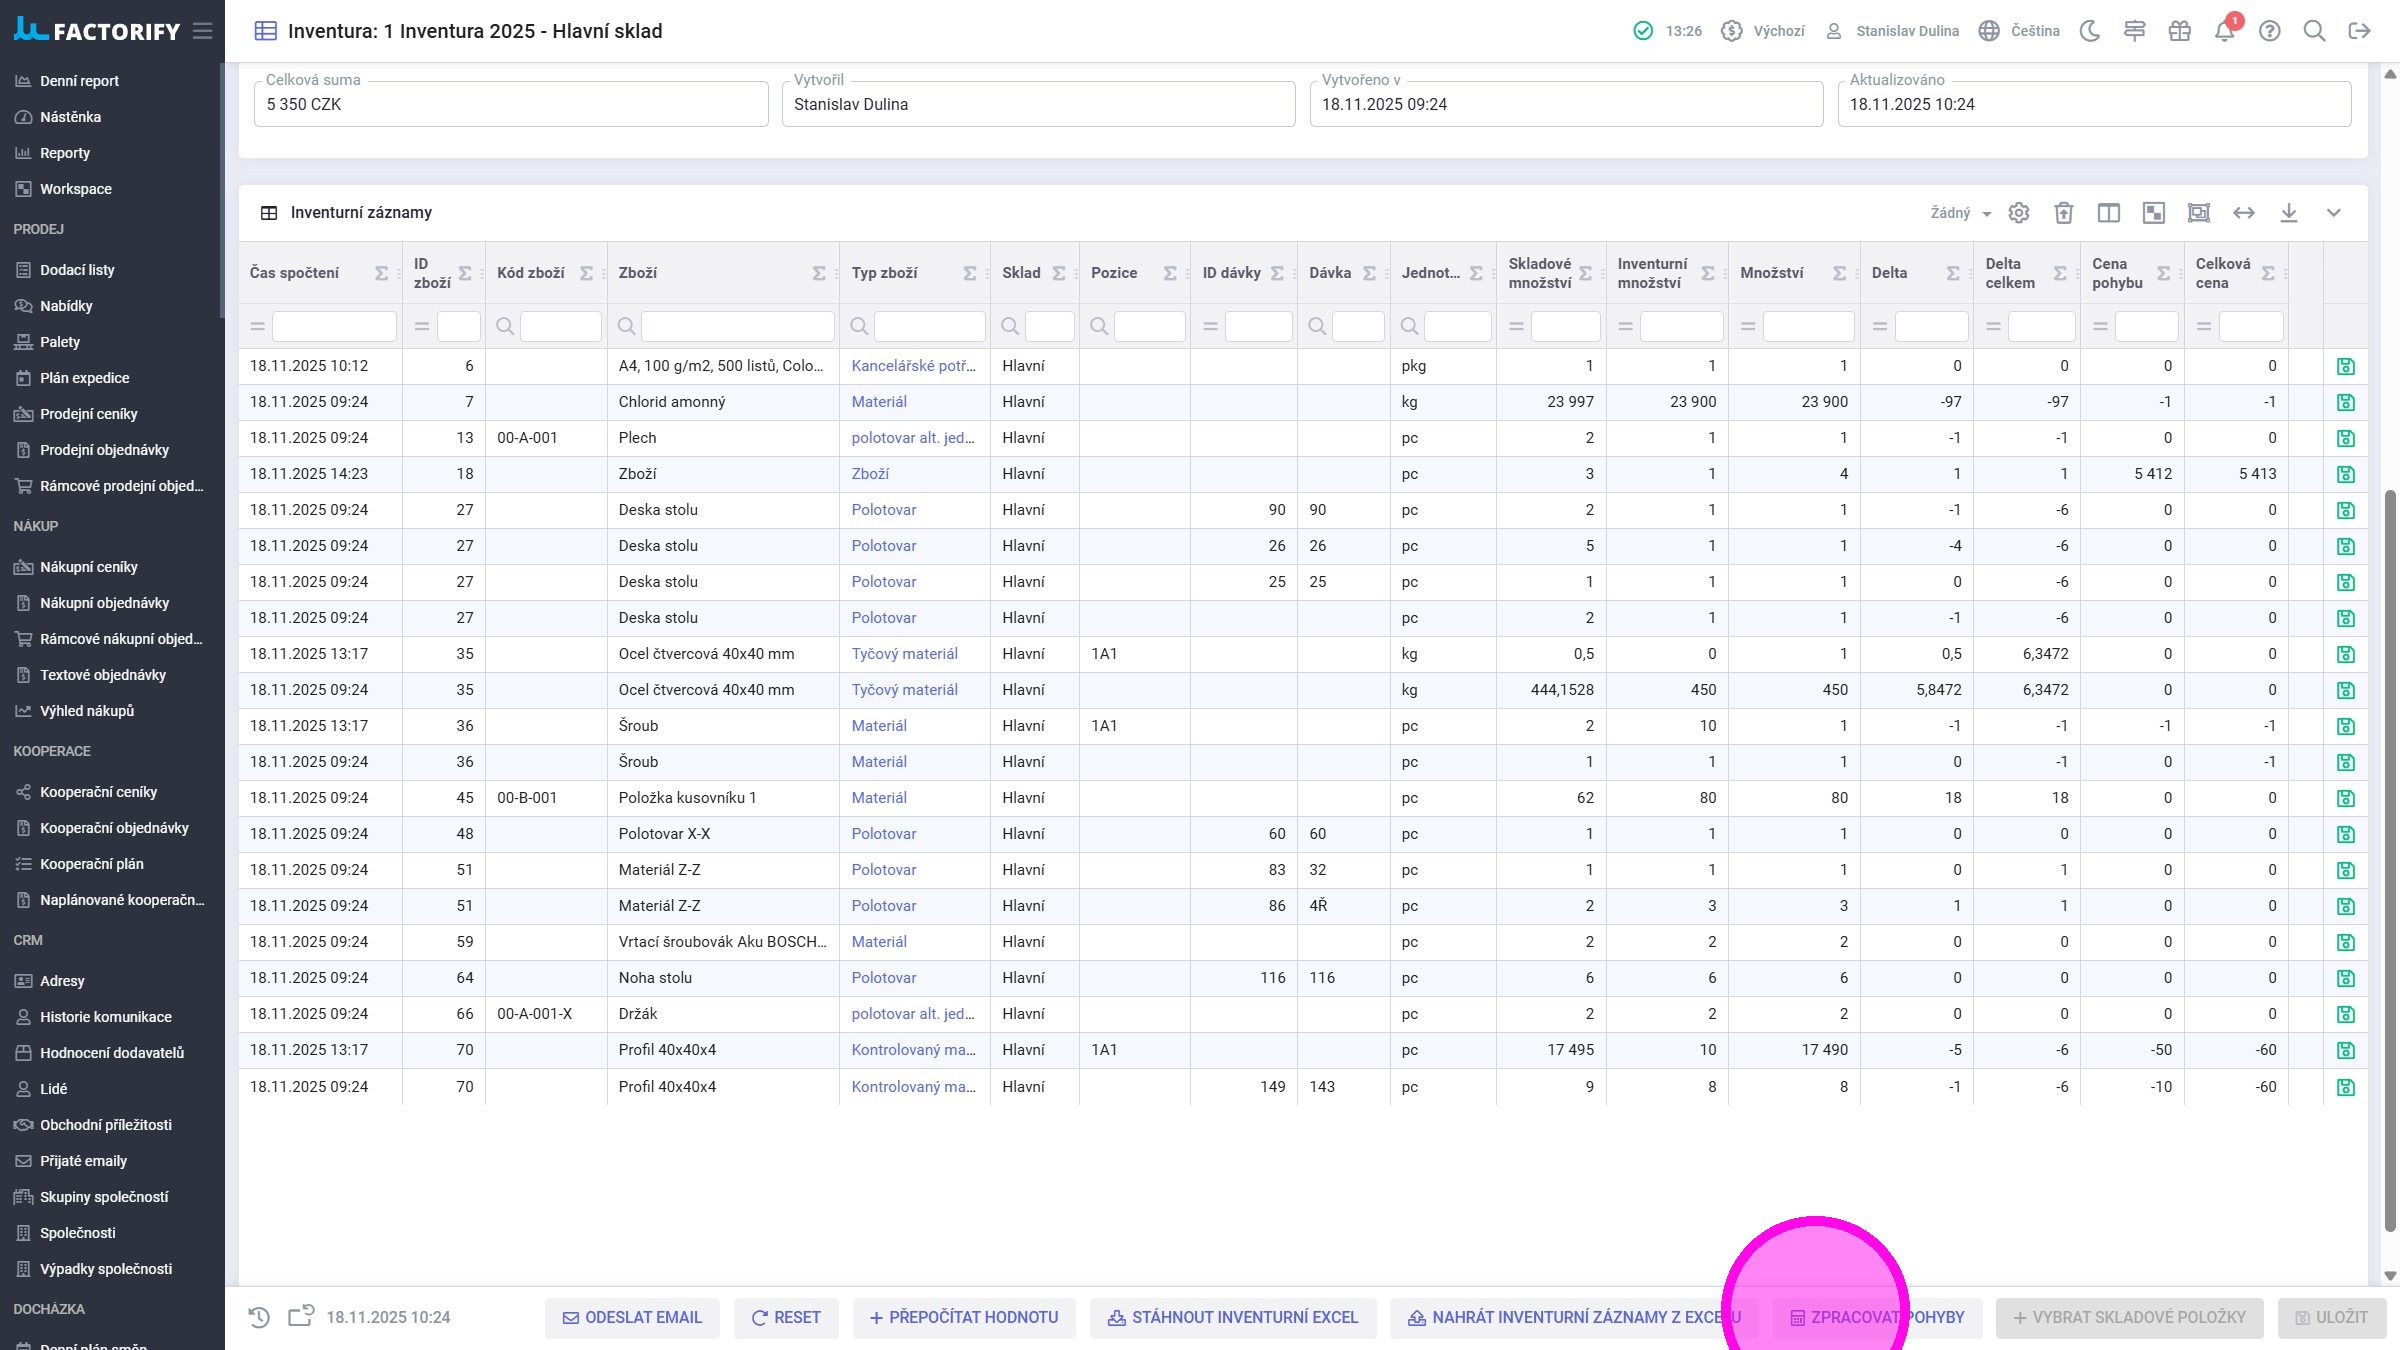Click the gift box icon in header
Screen dimensions: 2400x1350
coord(2179,31)
